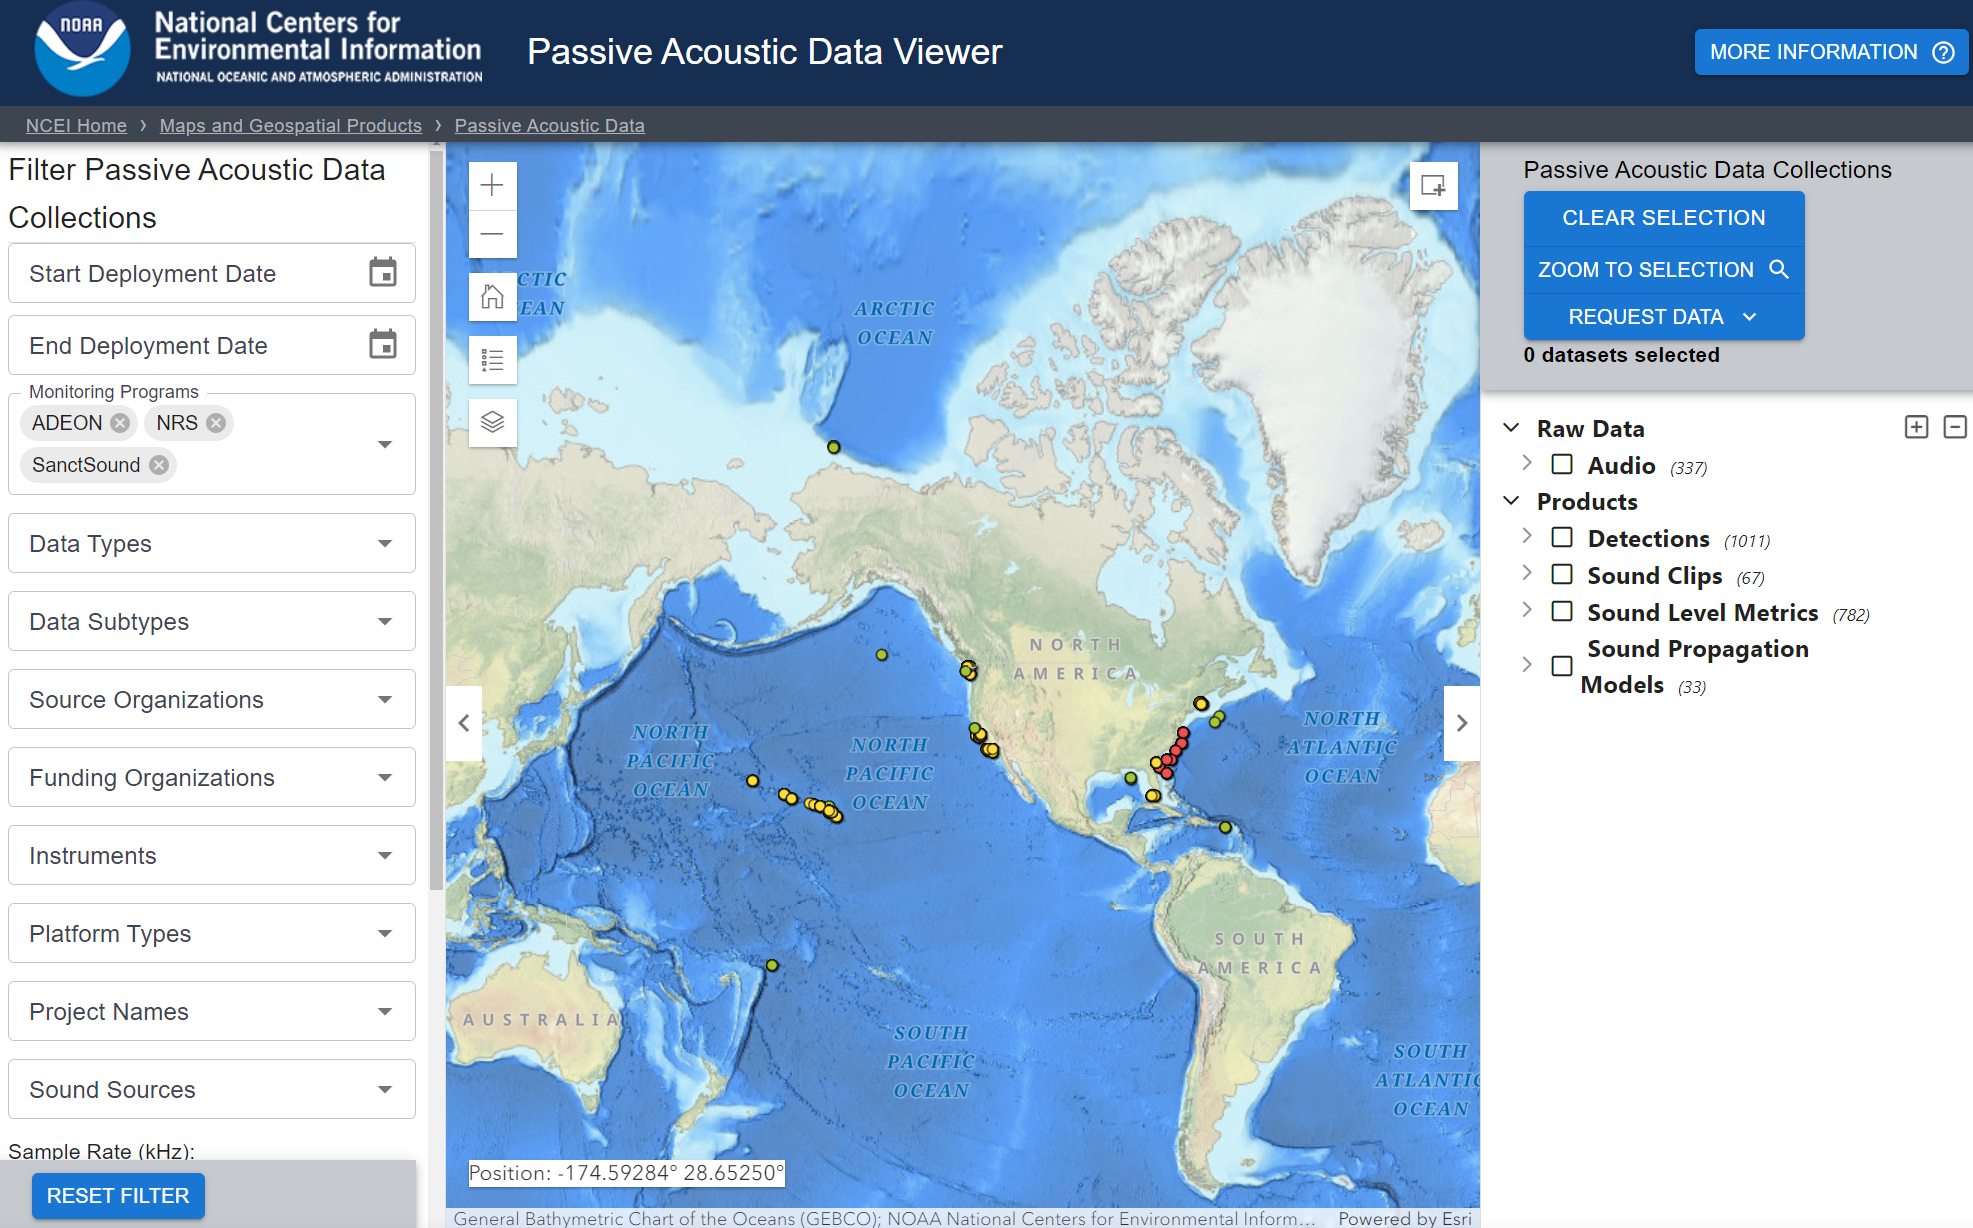This screenshot has width=1973, height=1228.
Task: Expand the Sound Level Metrics tree node
Action: click(1527, 611)
